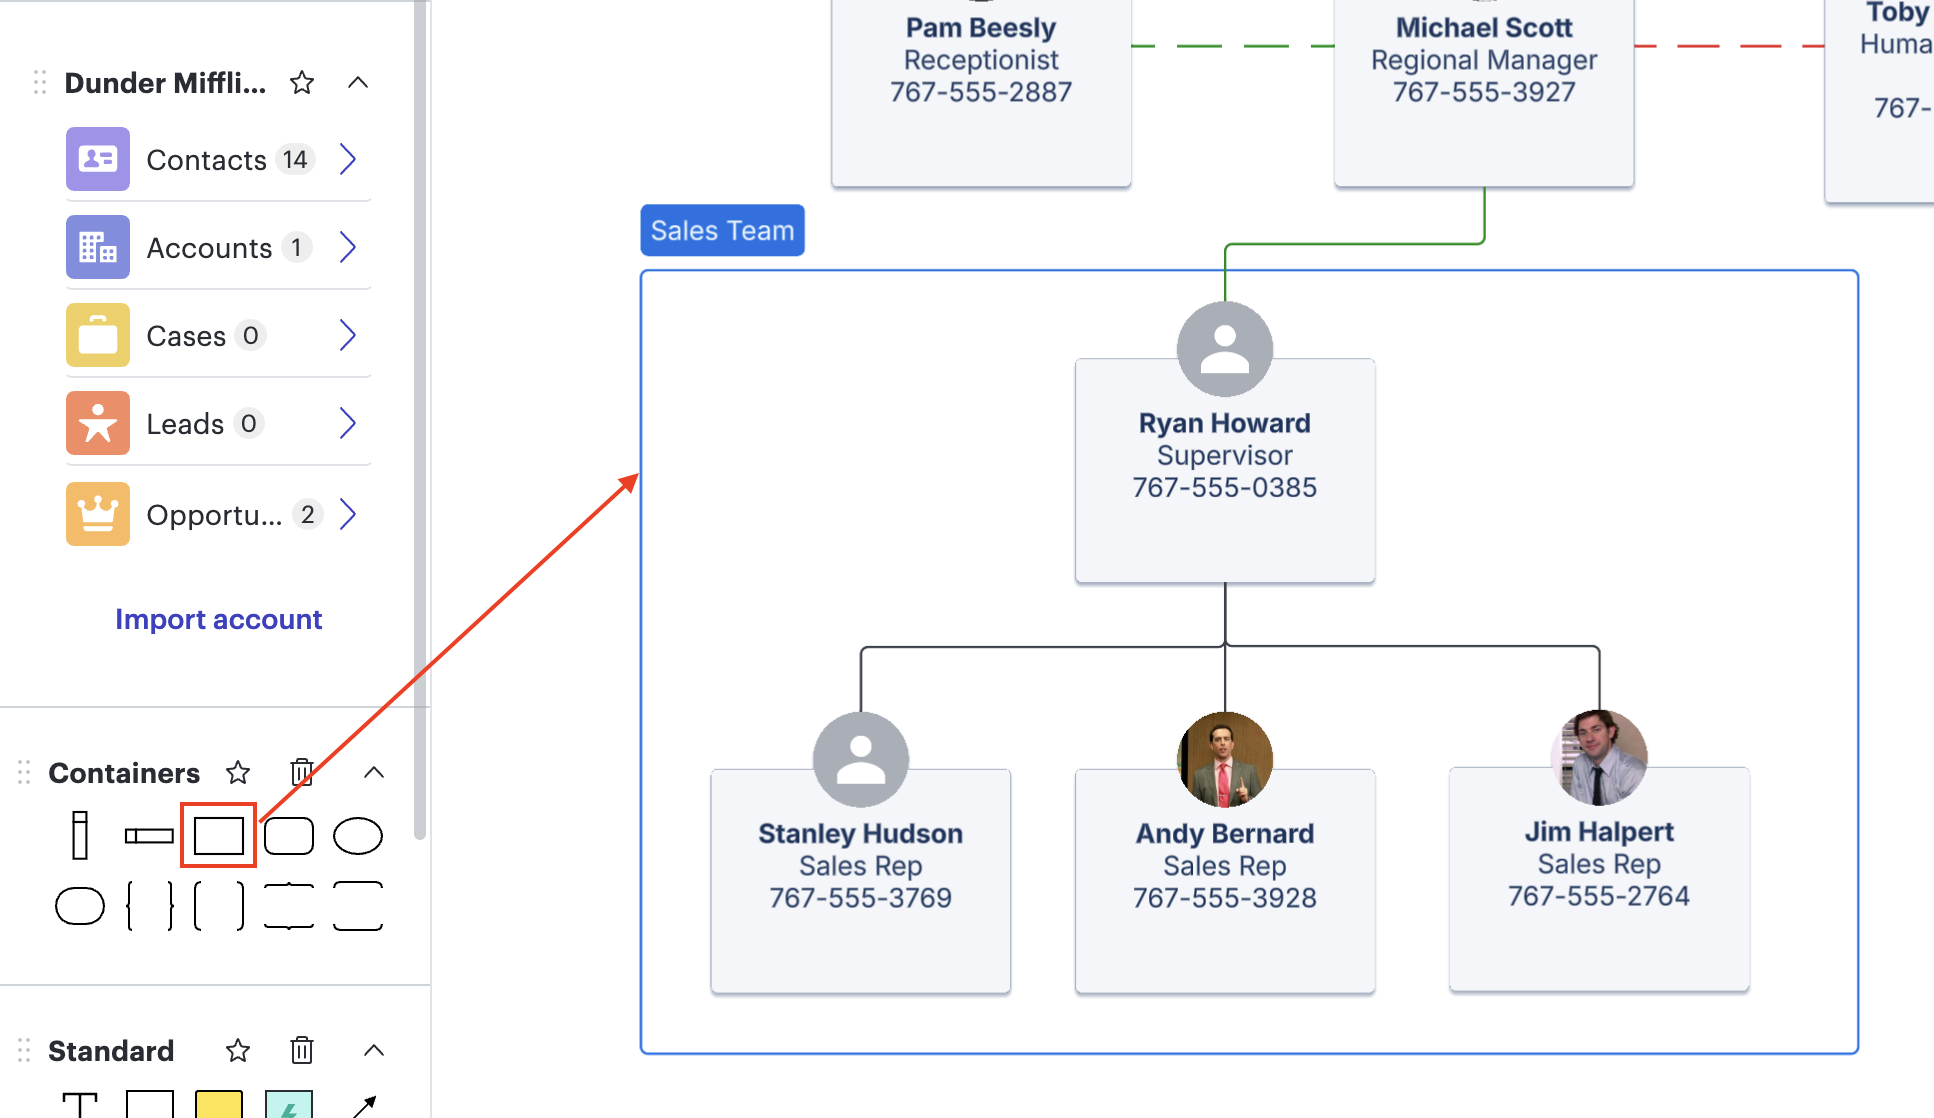The height and width of the screenshot is (1118, 1934).
Task: Toggle the Standard favorite star
Action: coord(238,1050)
